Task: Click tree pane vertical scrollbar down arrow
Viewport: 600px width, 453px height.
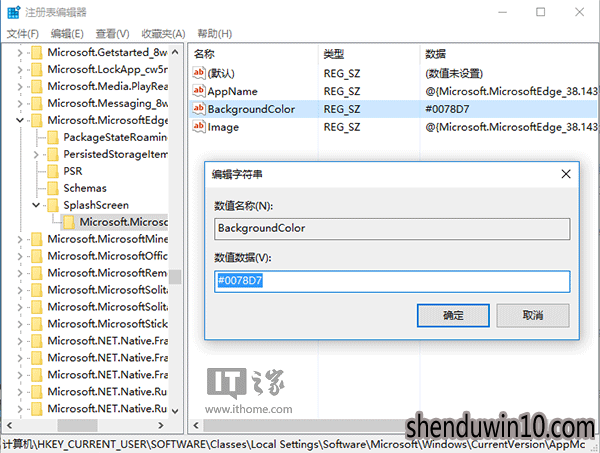Action: tap(175, 411)
